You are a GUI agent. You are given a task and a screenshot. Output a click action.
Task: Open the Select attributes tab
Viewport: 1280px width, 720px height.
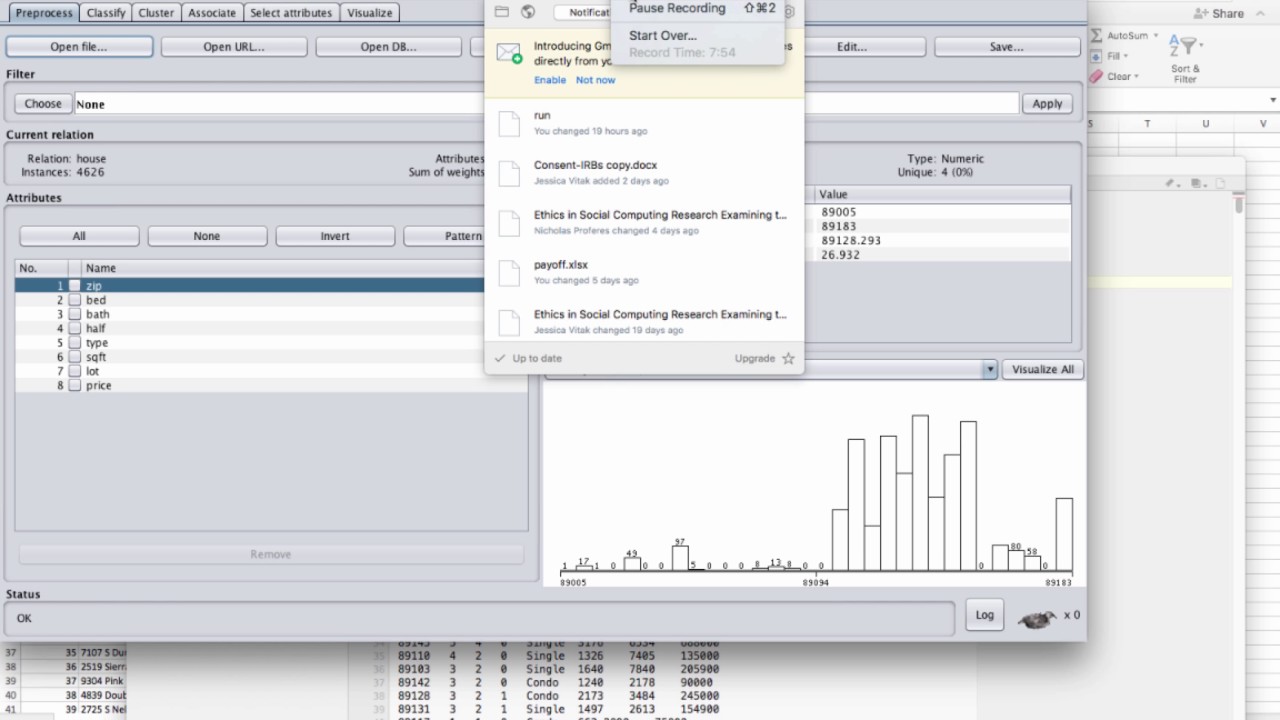tap(291, 13)
